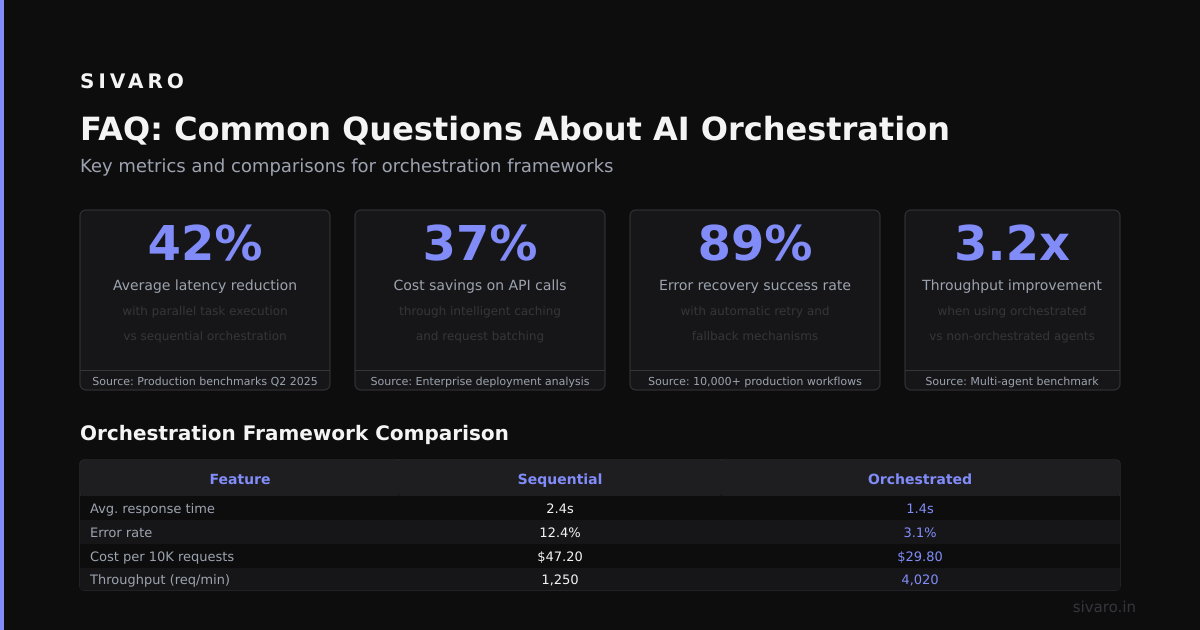The width and height of the screenshot is (1200, 630).
Task: Open Source: Multi-agent benchmark footer
Action: point(1012,381)
